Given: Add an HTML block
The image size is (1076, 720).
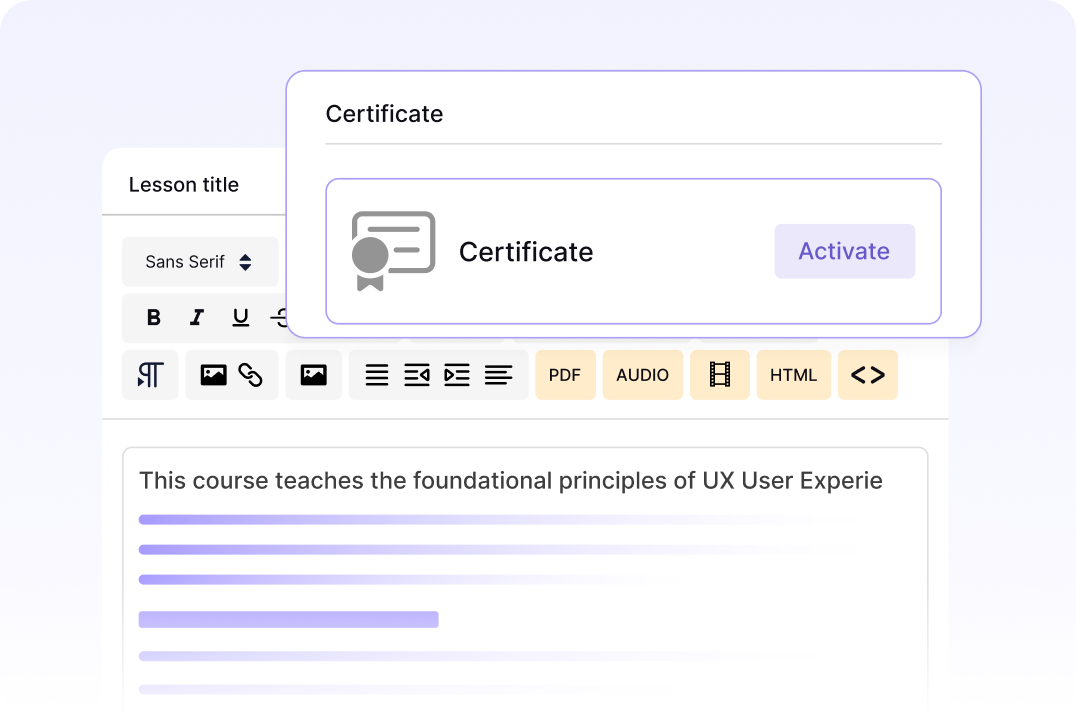Looking at the screenshot, I should point(794,375).
